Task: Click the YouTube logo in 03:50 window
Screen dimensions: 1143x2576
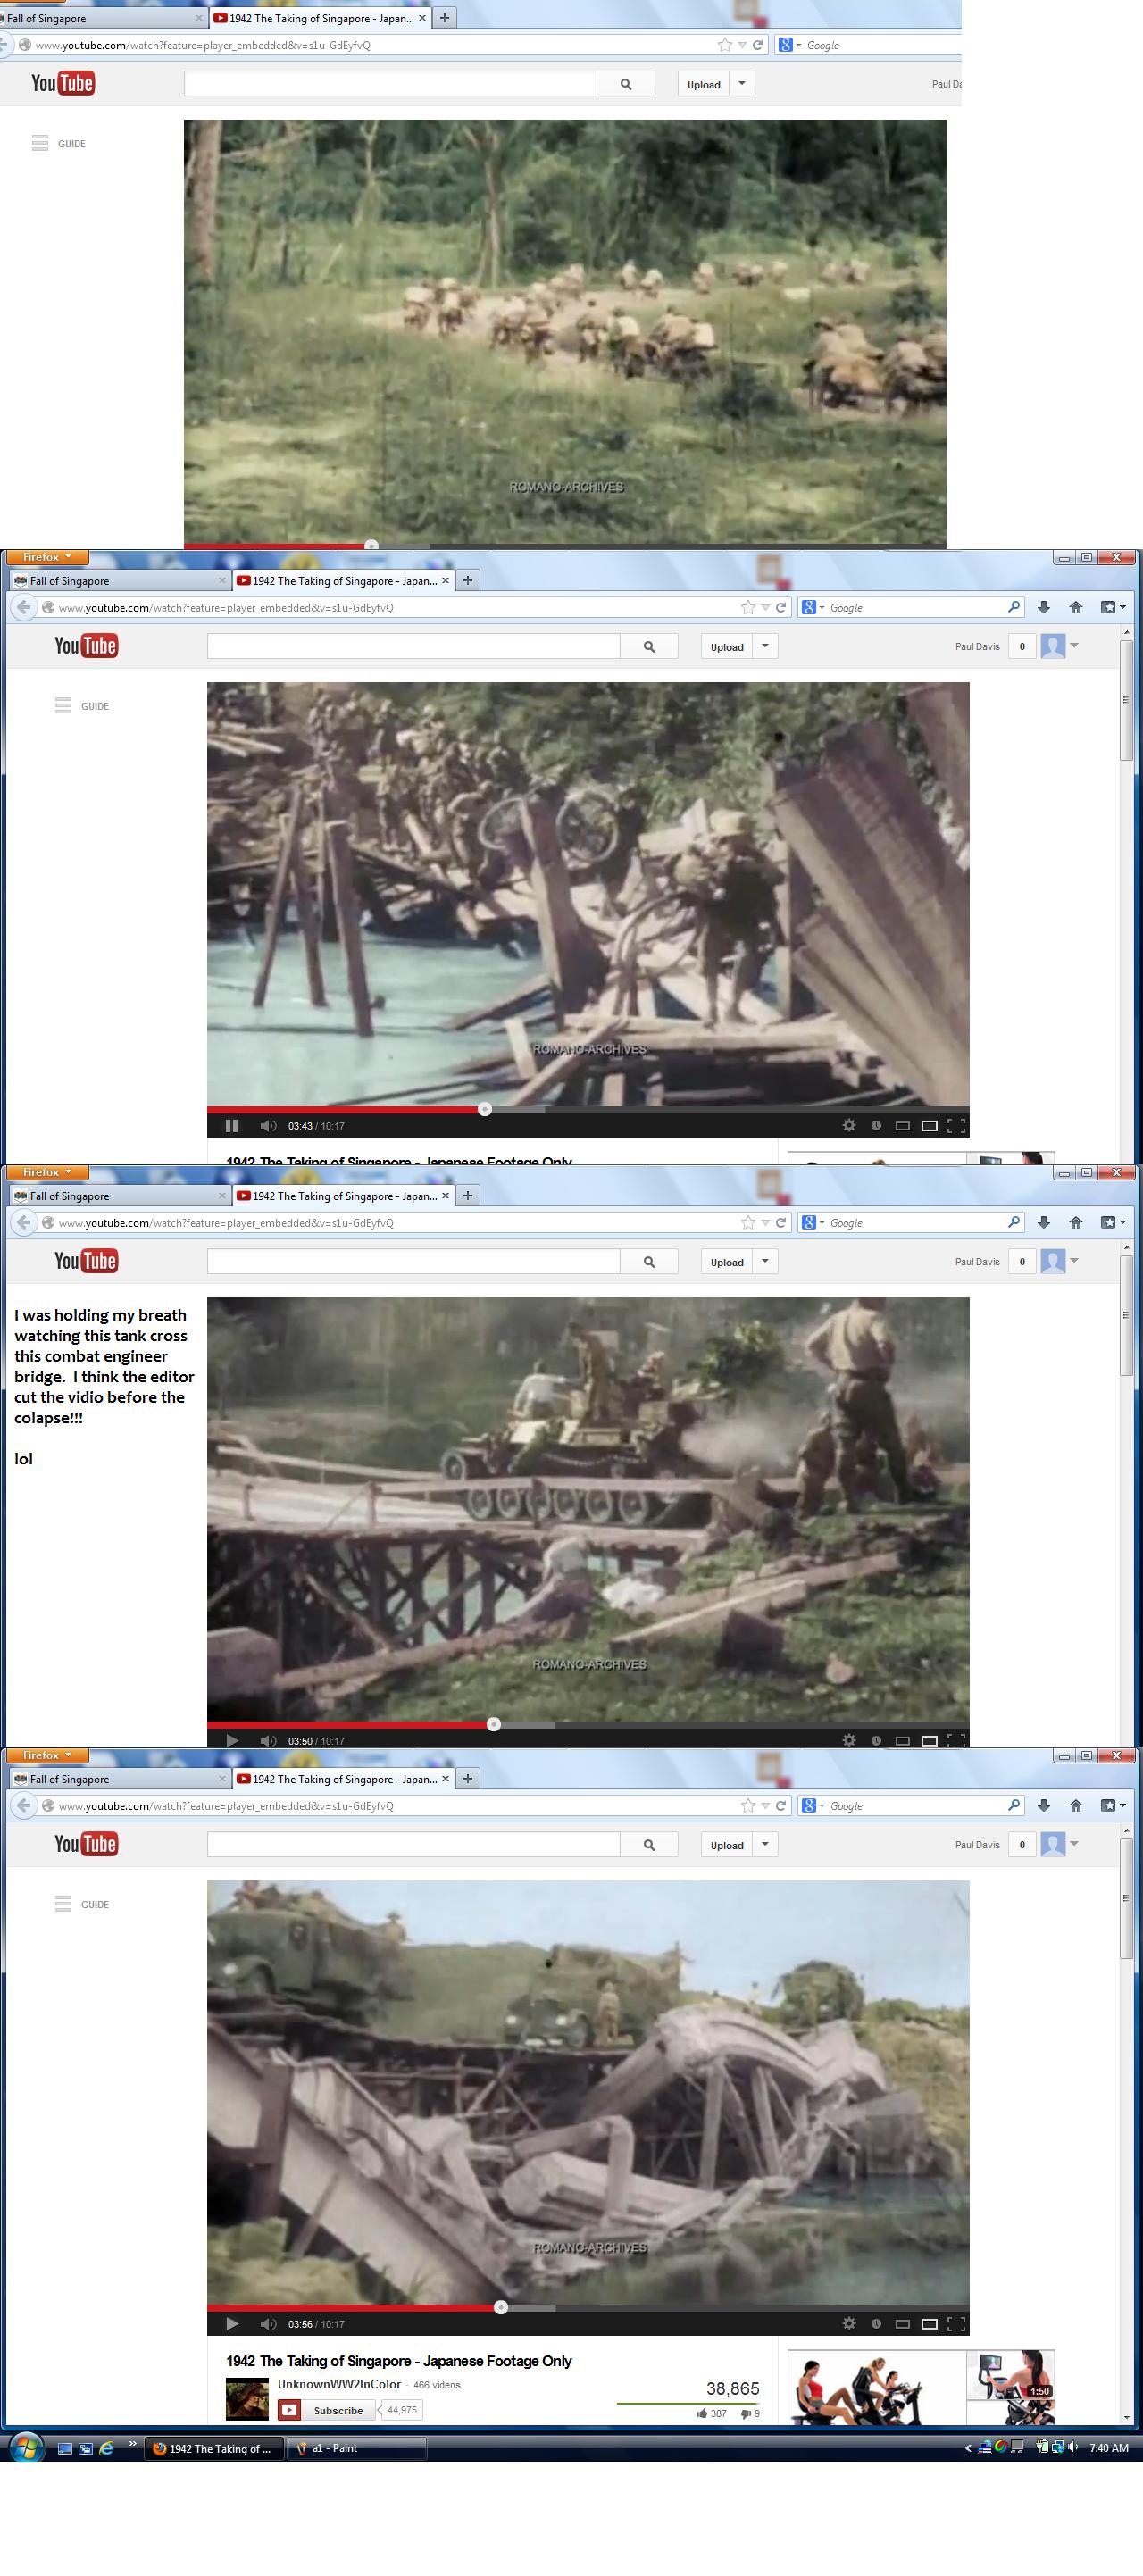Action: 86,1260
